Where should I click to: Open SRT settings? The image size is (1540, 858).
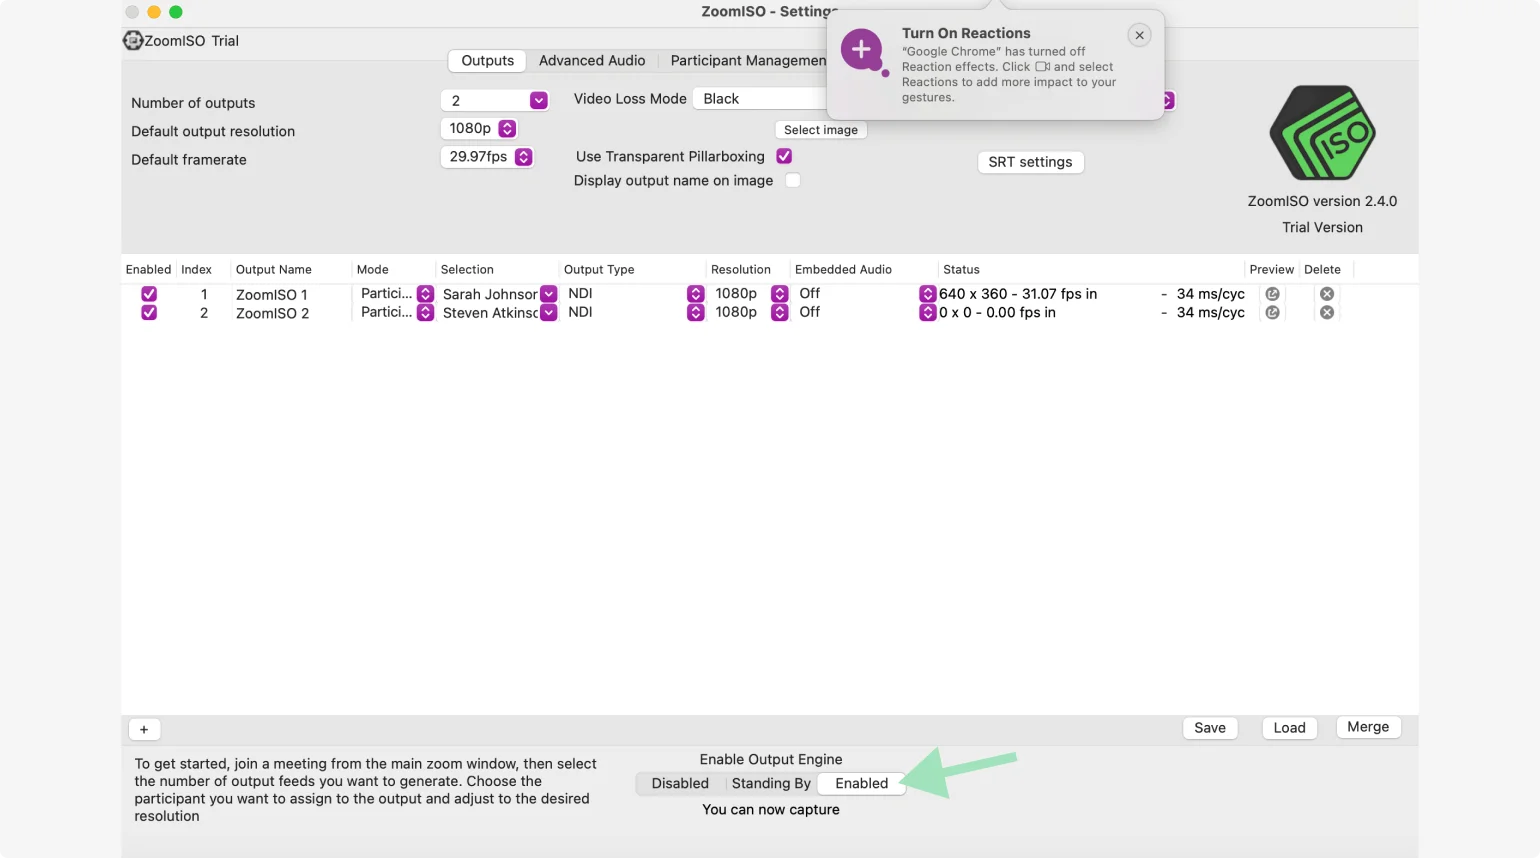(x=1030, y=162)
